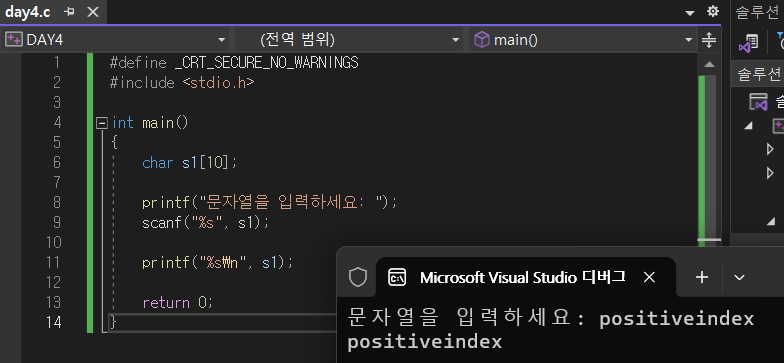This screenshot has height=363, width=784.
Task: Click the scanf("%s", s1); line
Action: (x=206, y=222)
